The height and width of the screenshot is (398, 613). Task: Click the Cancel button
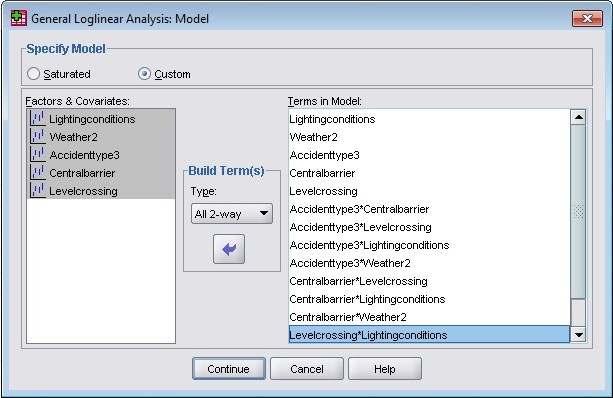(307, 369)
